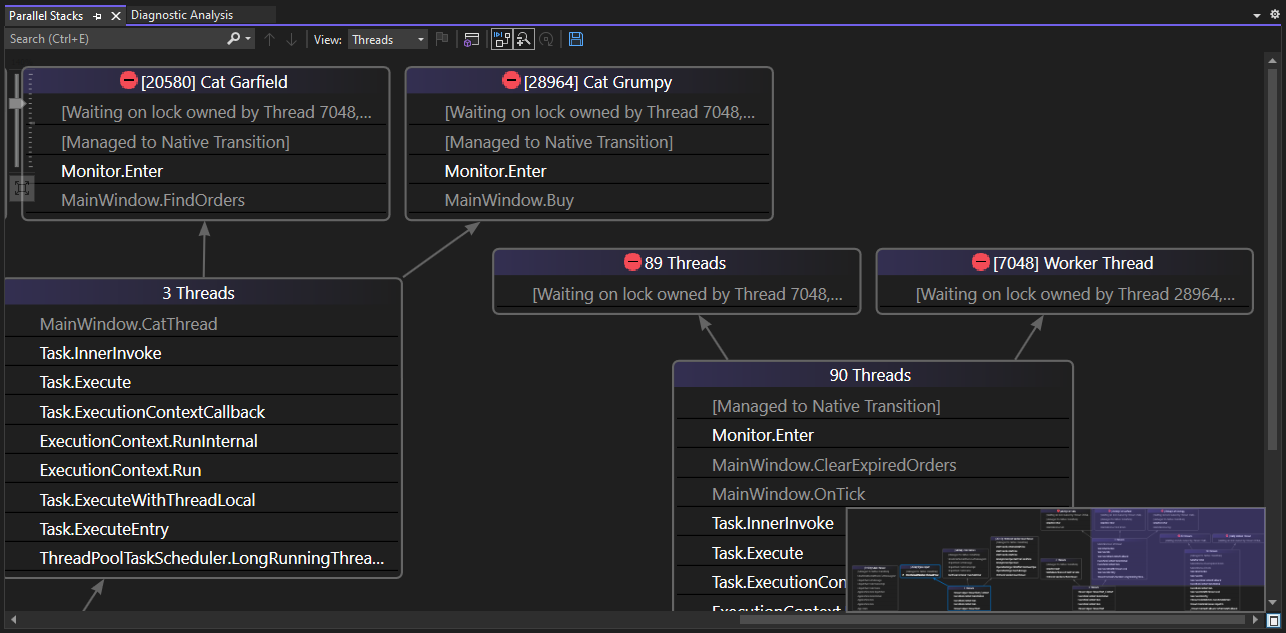Click the Search (Ctrl+E) input field
The width and height of the screenshot is (1286, 633).
(115, 39)
